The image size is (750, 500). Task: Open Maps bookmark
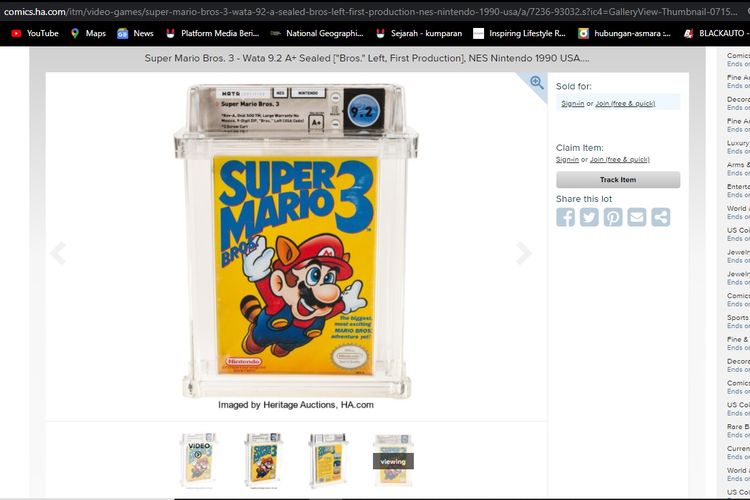[88, 33]
